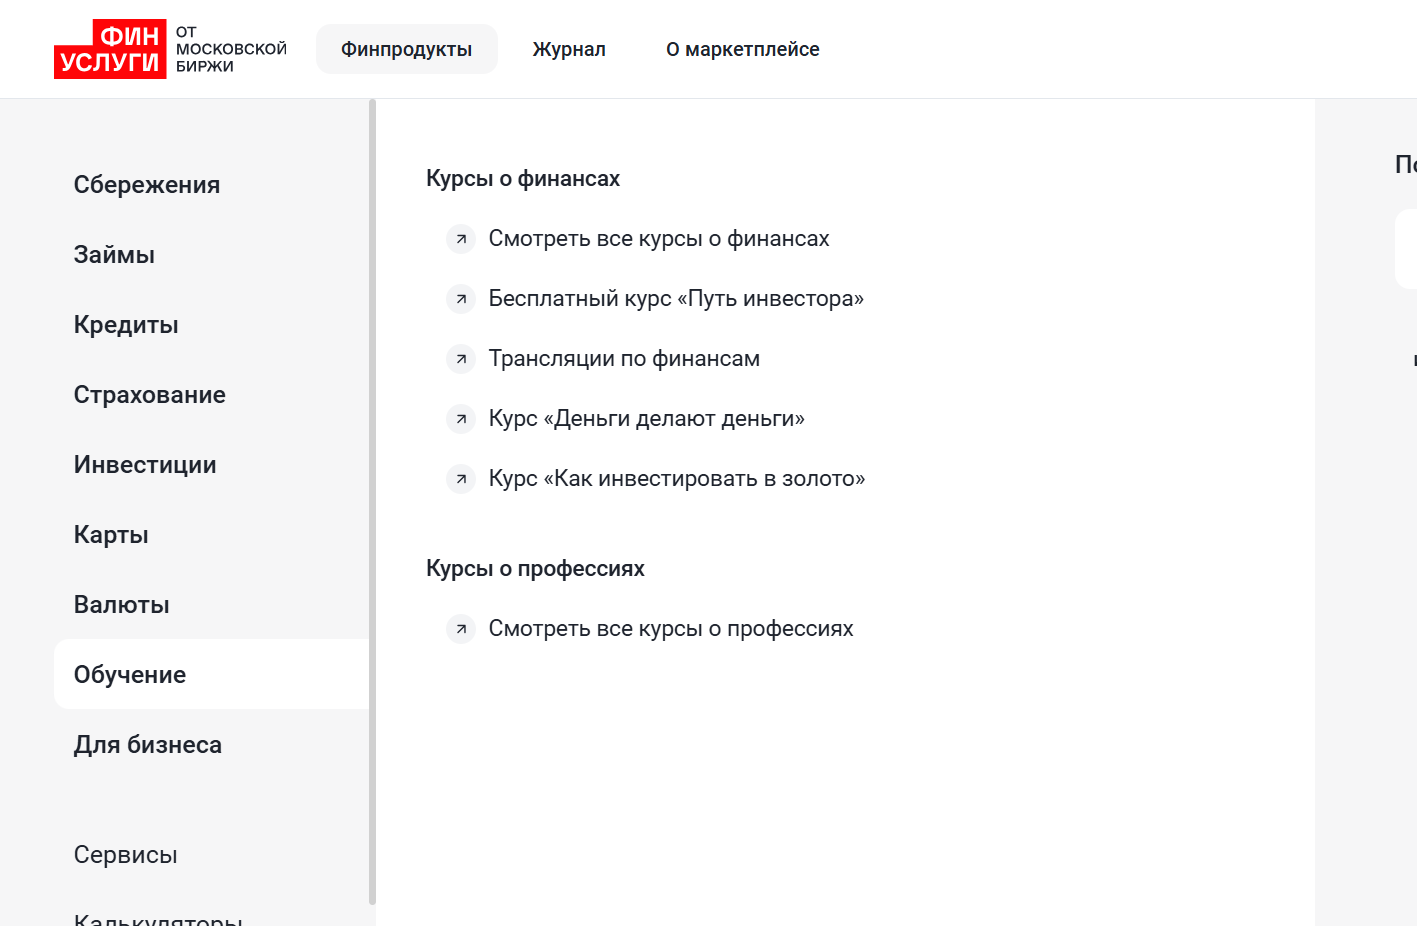Open the «Кредиты» category
This screenshot has height=926, width=1417.
point(126,324)
